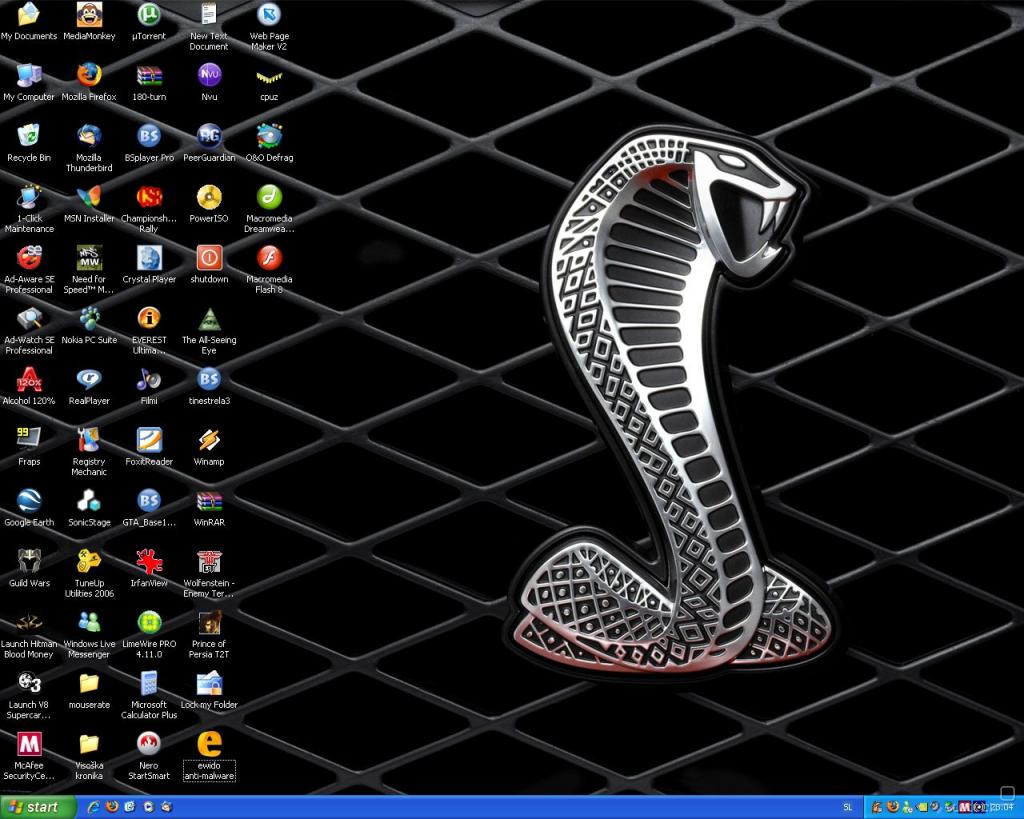
Task: Open the Windows start menu
Action: pyautogui.click(x=37, y=807)
